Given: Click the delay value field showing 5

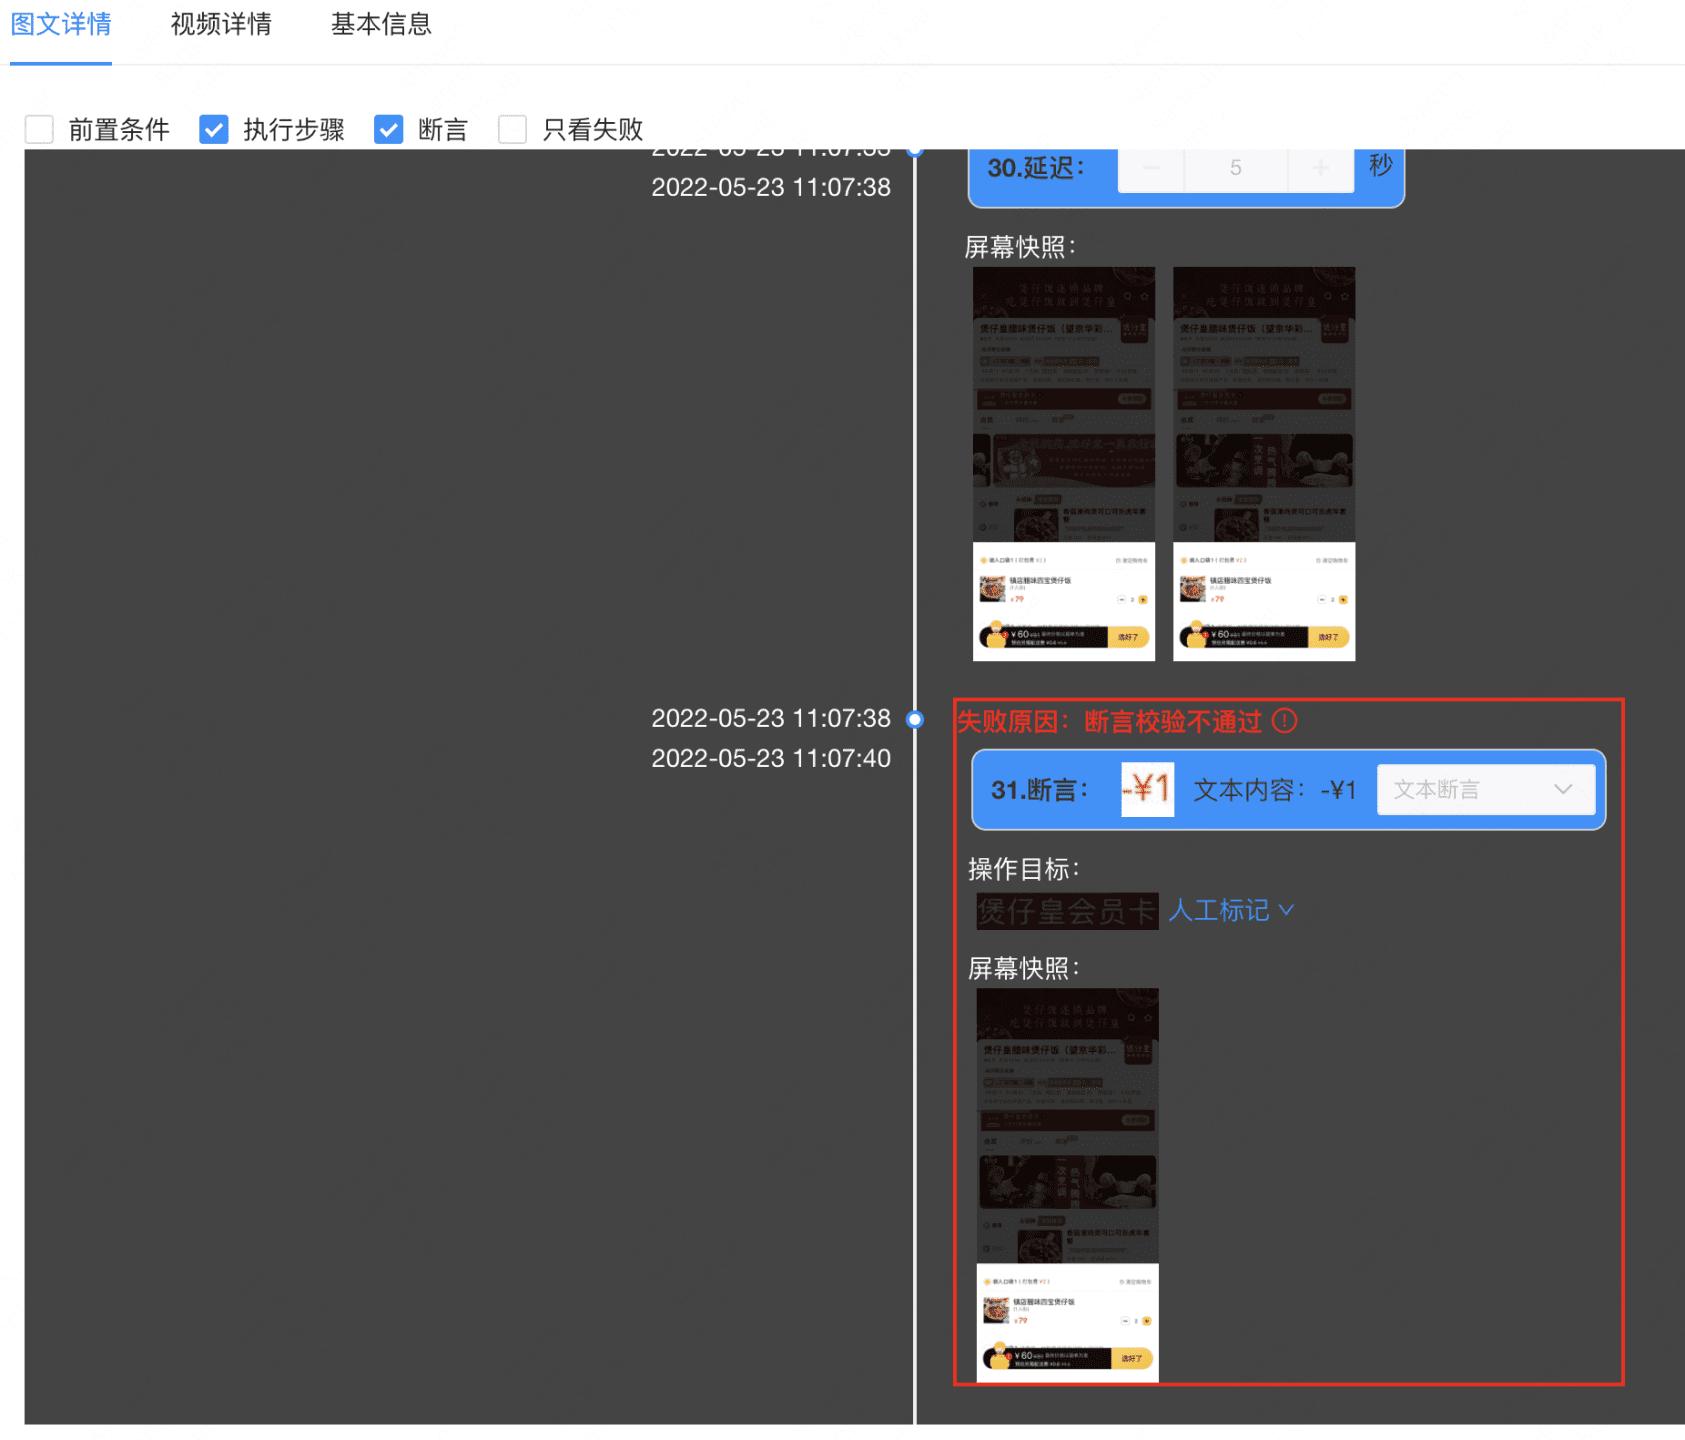Looking at the screenshot, I should [1236, 168].
